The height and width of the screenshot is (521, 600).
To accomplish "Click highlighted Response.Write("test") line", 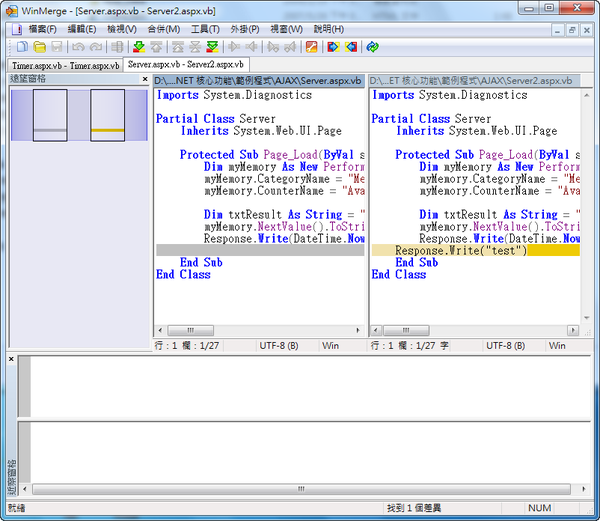I will tap(475, 251).
